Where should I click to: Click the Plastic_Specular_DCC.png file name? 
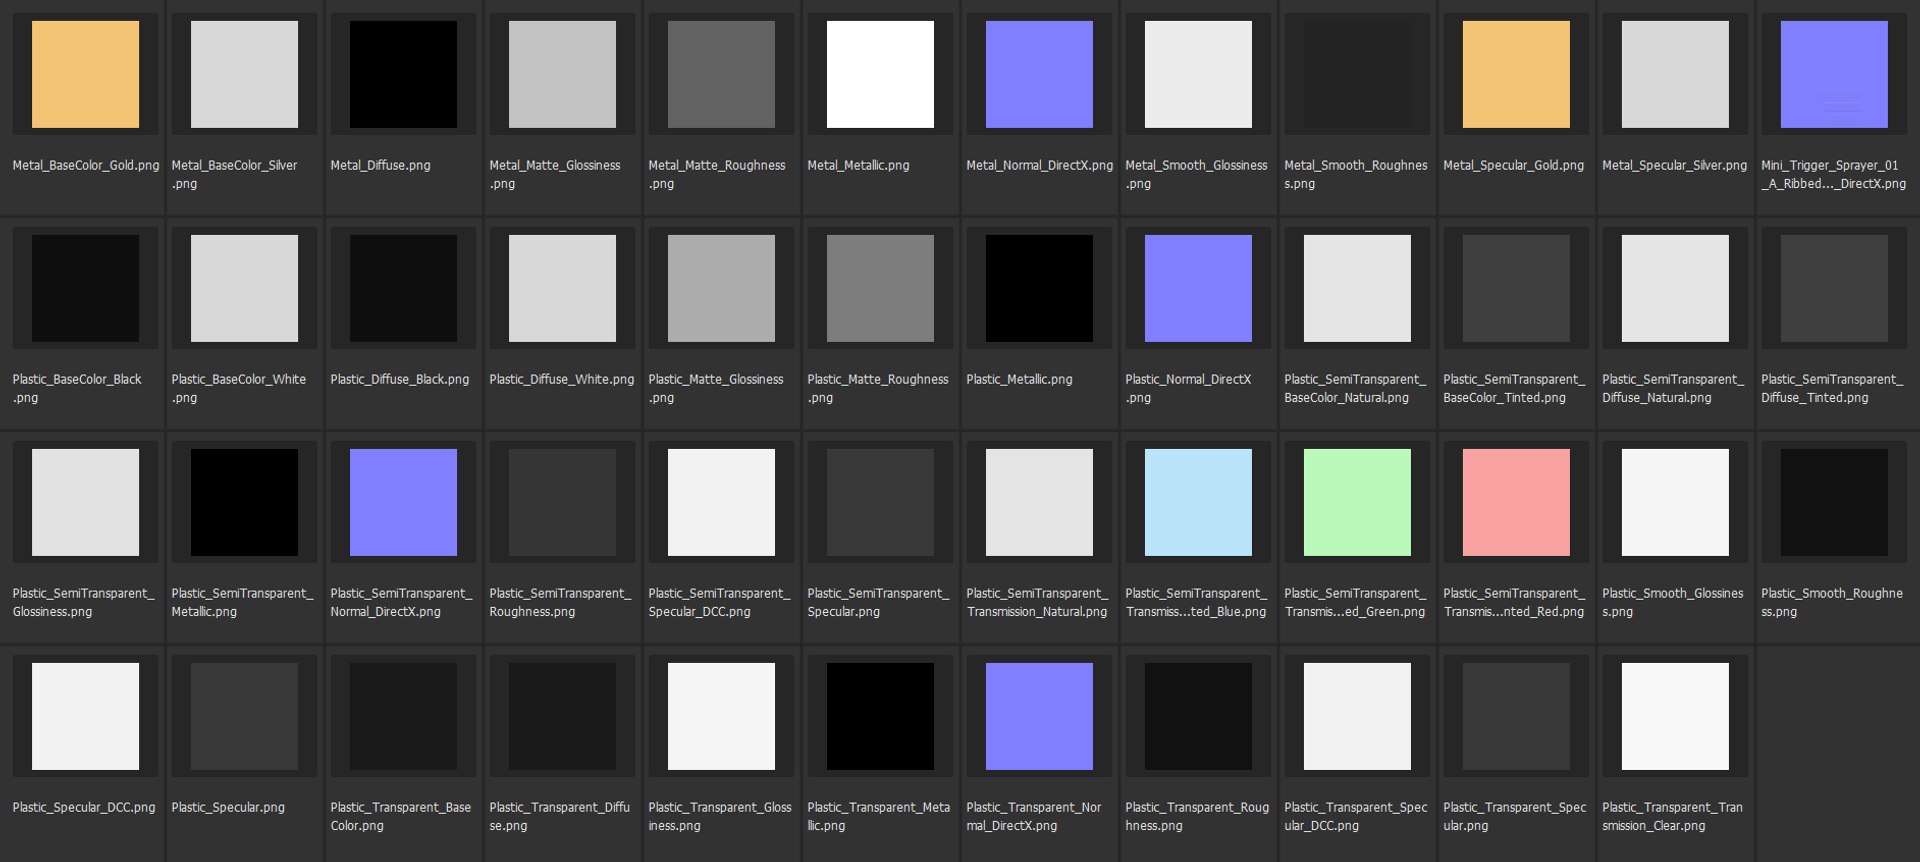point(84,807)
